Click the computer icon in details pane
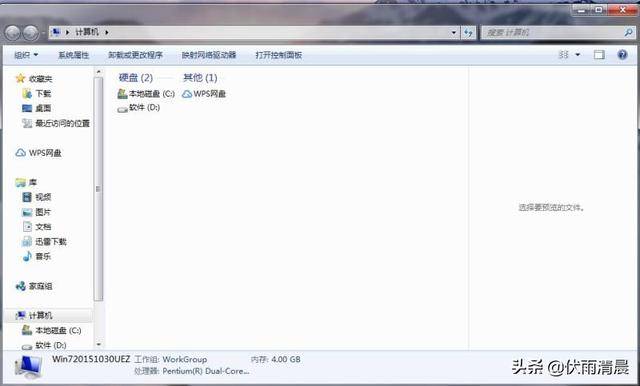This screenshot has height=386, width=640. point(28,366)
